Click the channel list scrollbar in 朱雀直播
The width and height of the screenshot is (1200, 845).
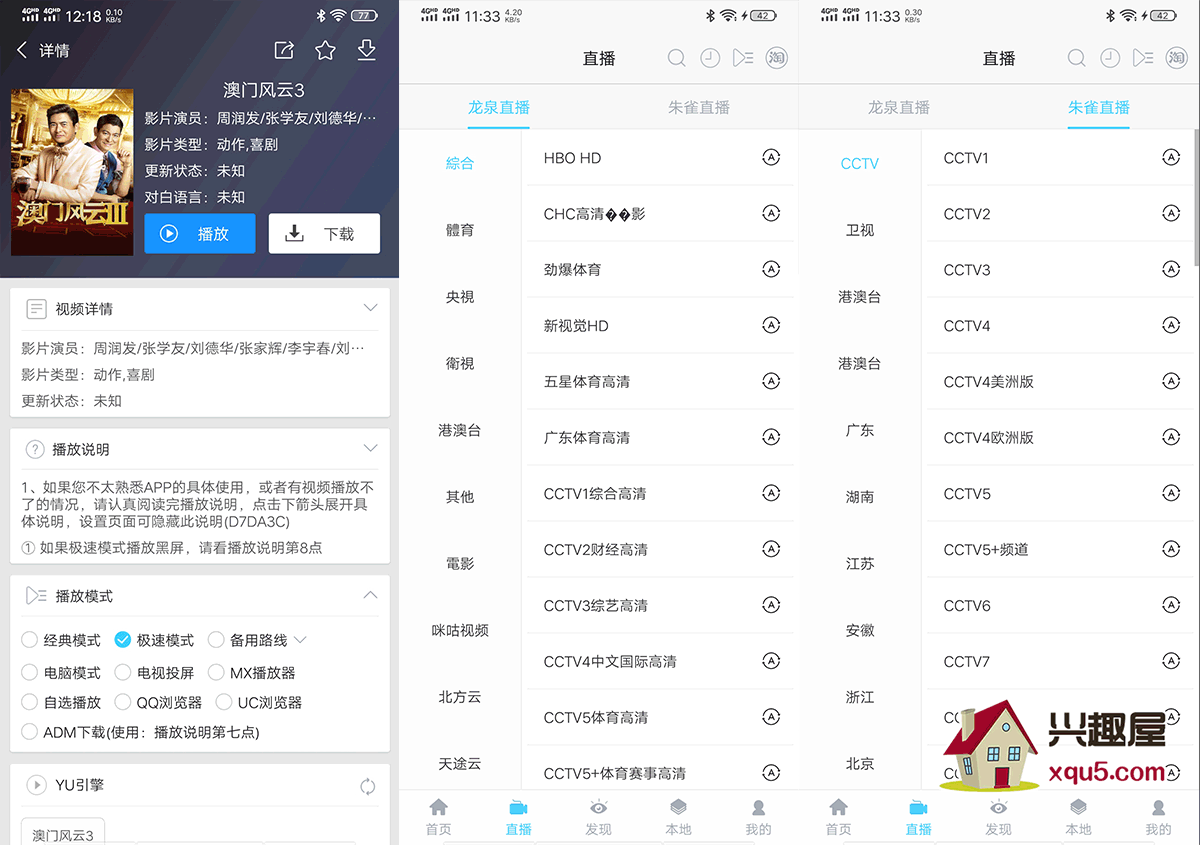pos(1196,197)
